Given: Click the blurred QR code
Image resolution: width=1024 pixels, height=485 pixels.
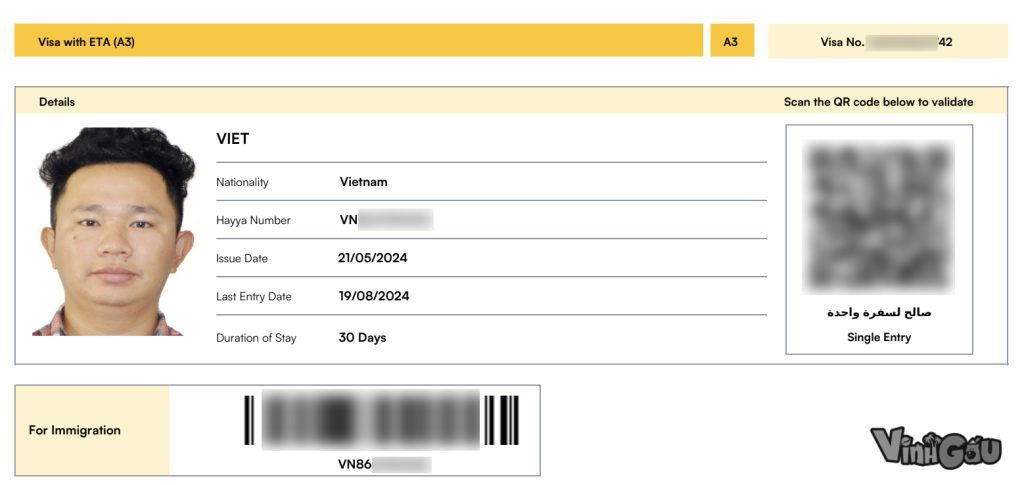Looking at the screenshot, I should click(878, 216).
